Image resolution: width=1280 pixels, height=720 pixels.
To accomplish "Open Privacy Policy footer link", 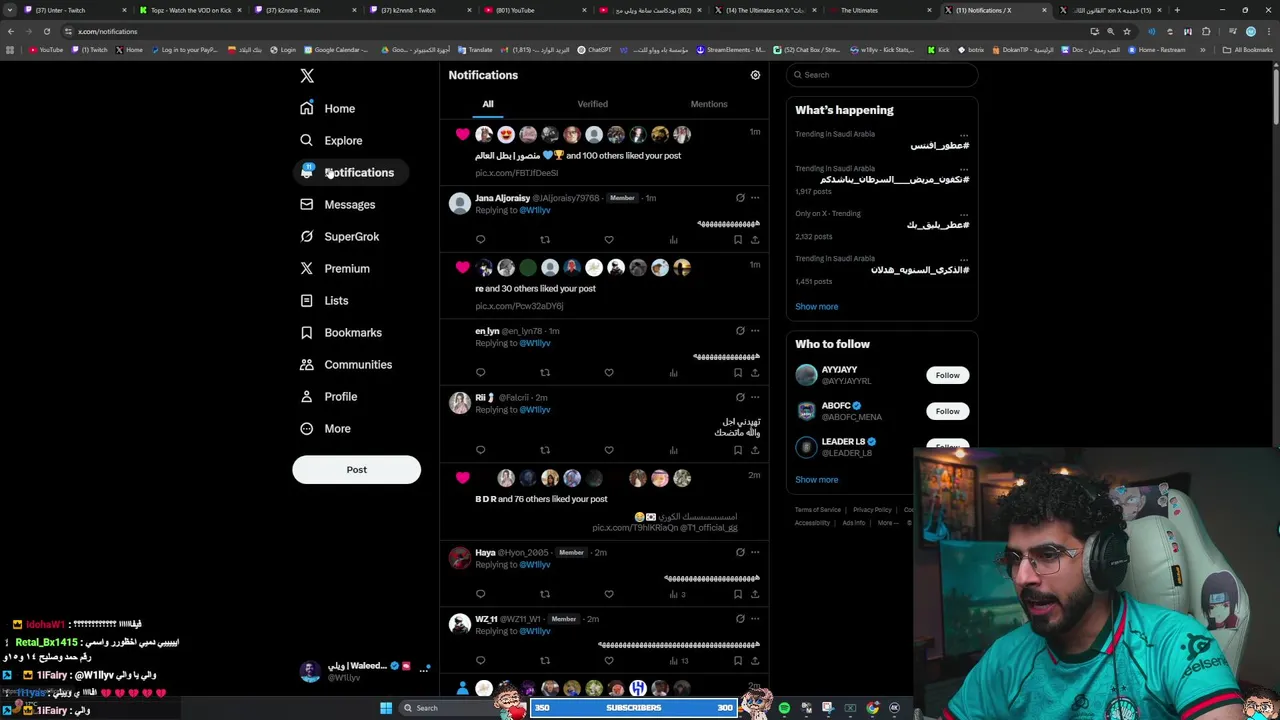I will point(872,510).
